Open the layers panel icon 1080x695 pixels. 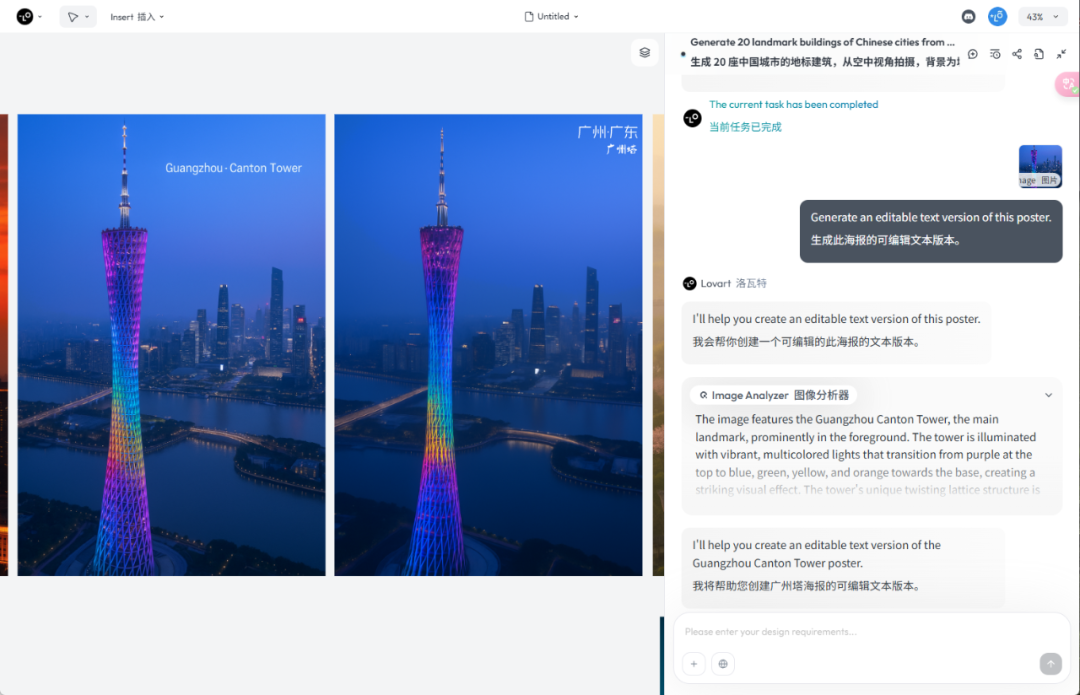pyautogui.click(x=644, y=52)
